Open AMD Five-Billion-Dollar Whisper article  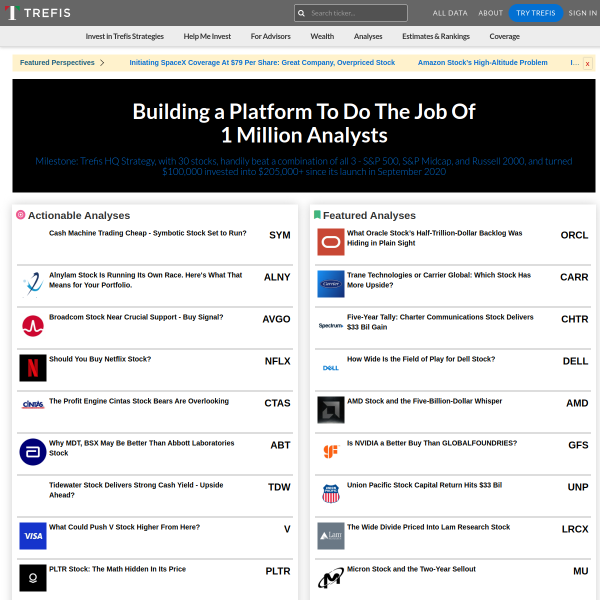tap(424, 401)
